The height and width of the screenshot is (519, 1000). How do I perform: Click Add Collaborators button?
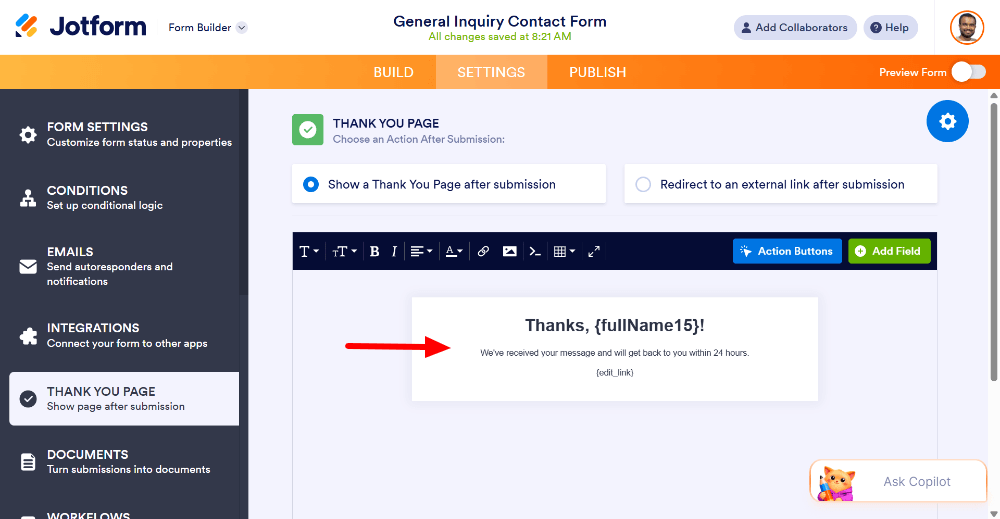click(795, 27)
